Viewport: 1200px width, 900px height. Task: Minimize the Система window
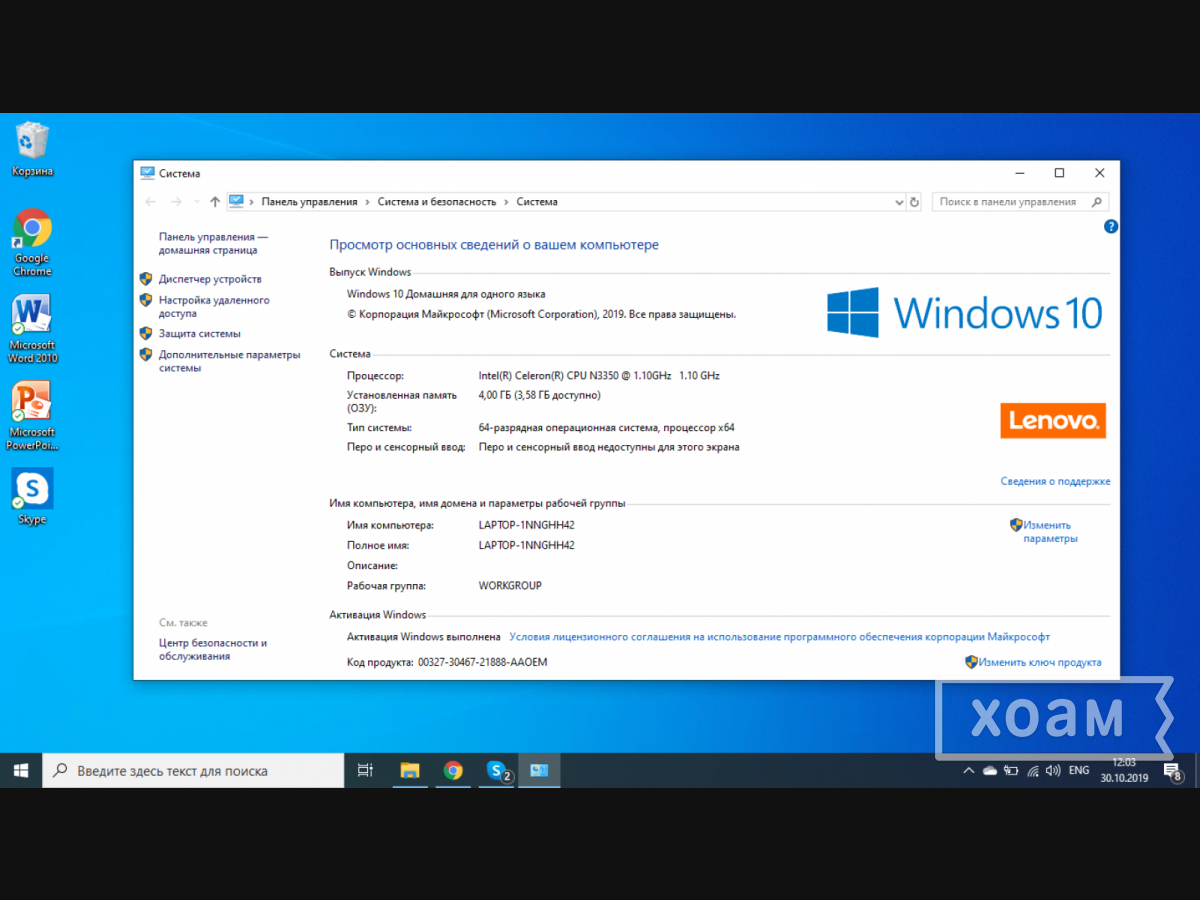(1018, 173)
